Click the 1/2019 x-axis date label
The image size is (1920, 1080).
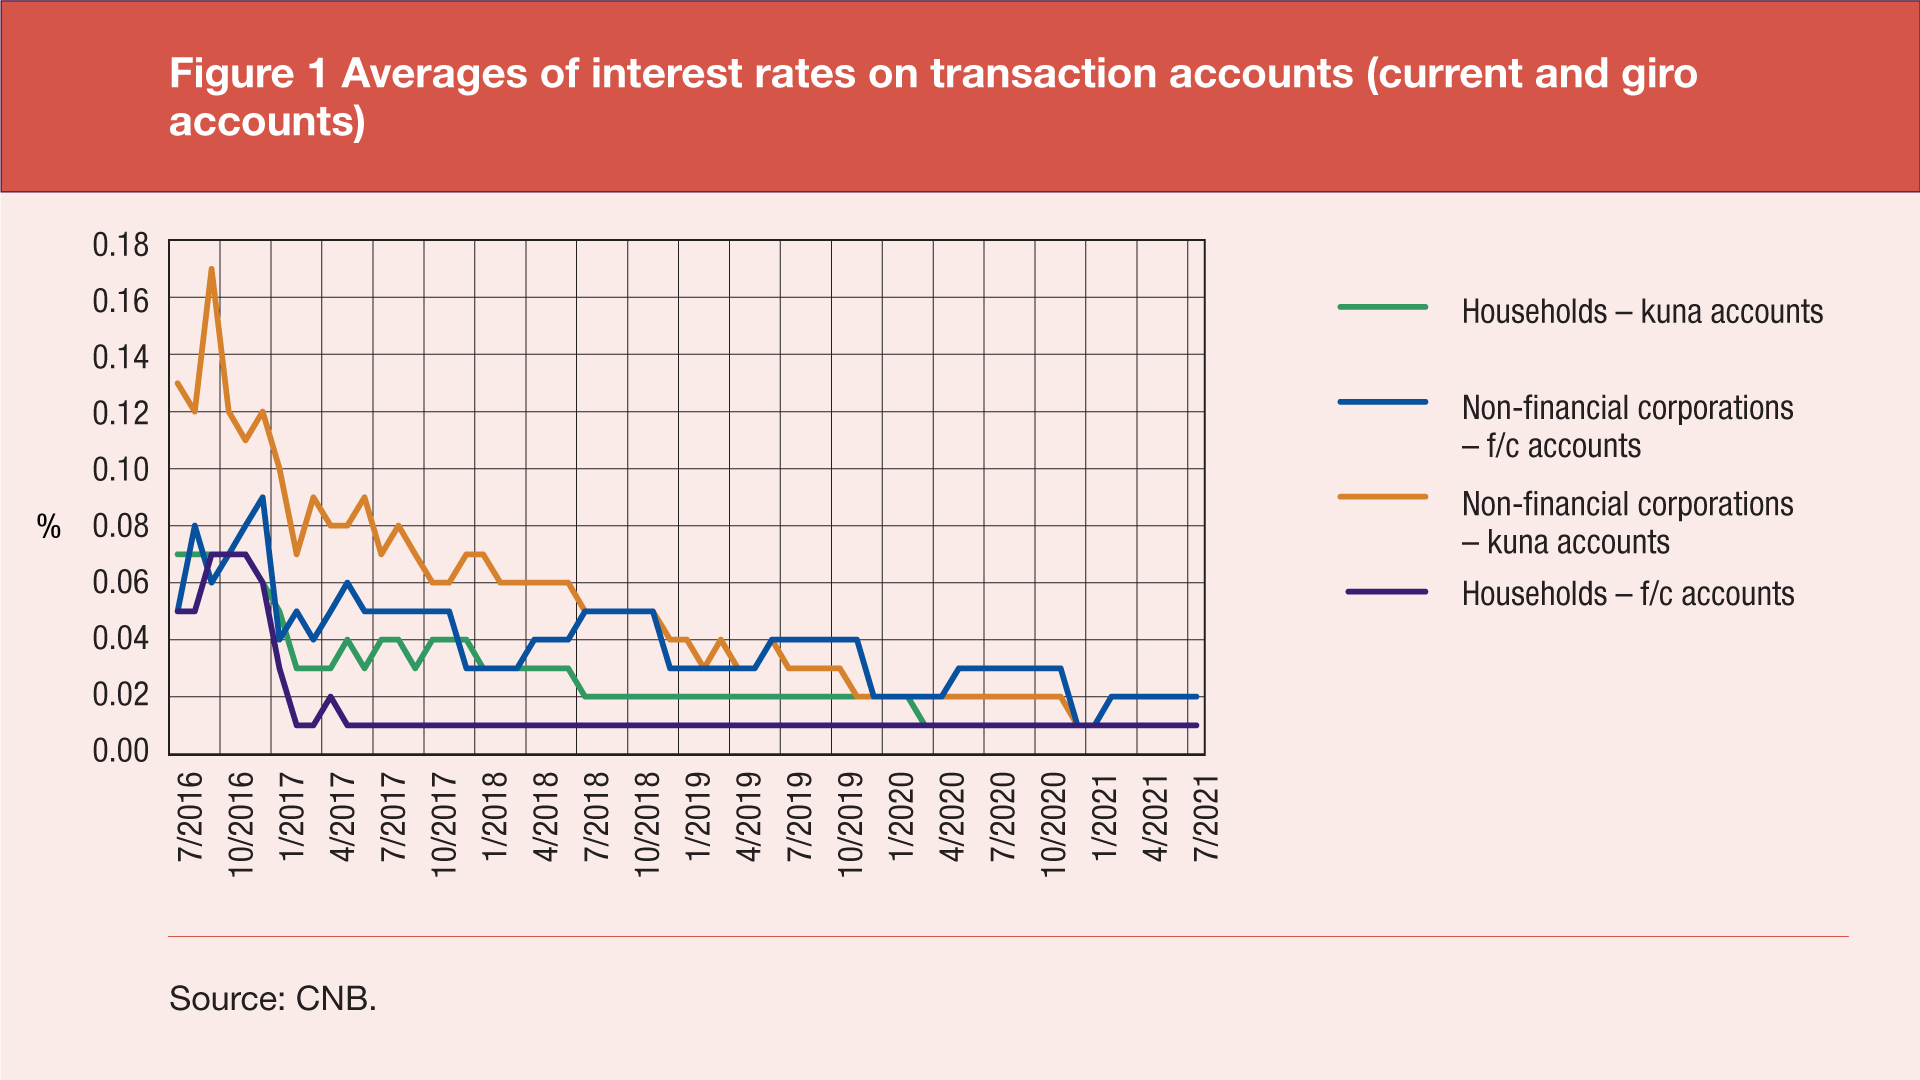[x=699, y=816]
